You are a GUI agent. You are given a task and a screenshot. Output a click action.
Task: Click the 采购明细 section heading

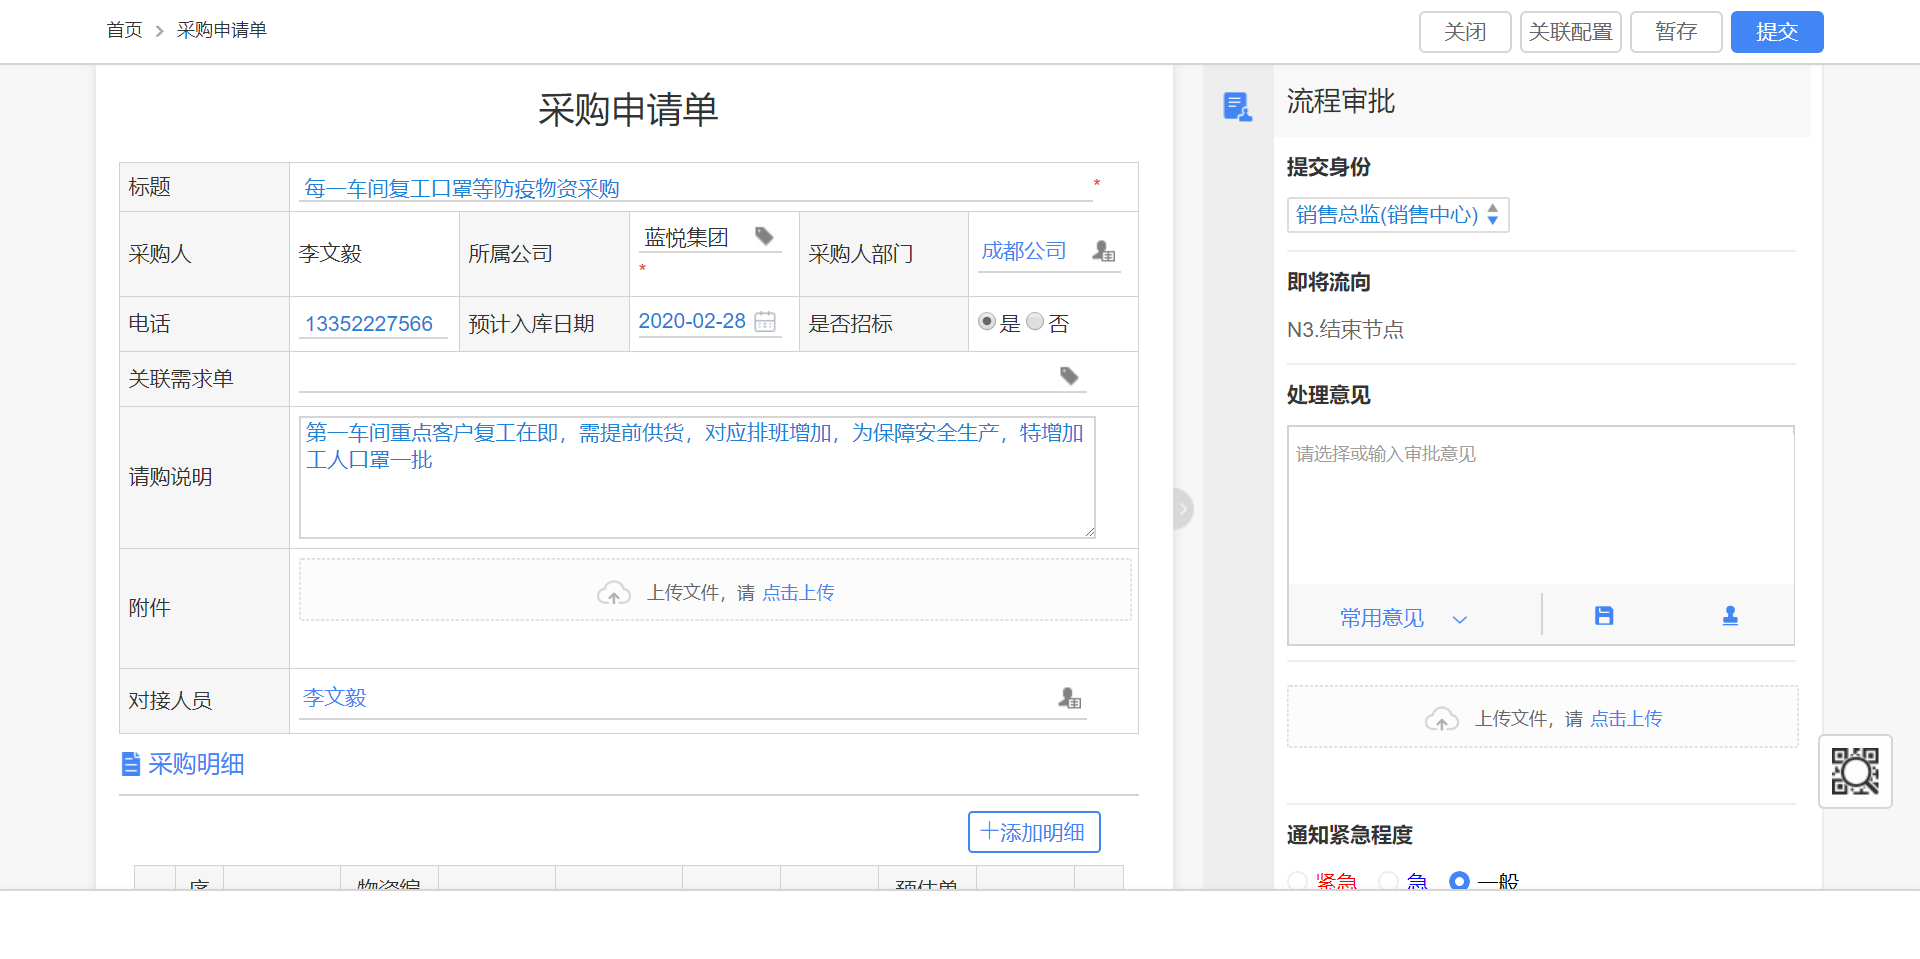point(196,764)
